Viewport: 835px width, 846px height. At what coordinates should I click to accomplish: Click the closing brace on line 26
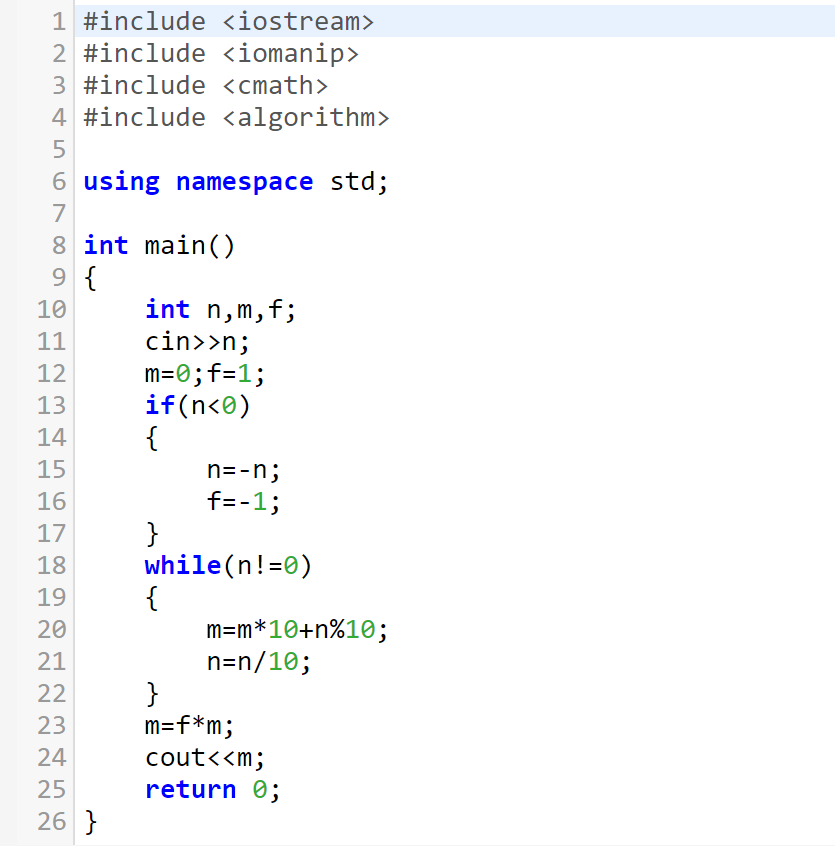click(x=91, y=822)
